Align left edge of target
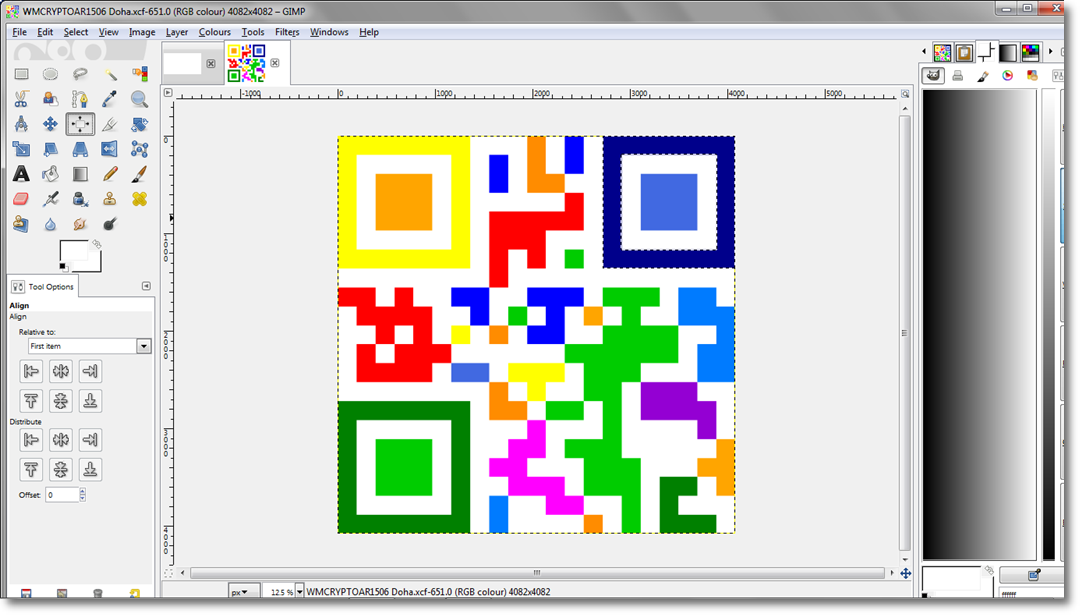Screen dimensions: 1080x615 (31, 371)
